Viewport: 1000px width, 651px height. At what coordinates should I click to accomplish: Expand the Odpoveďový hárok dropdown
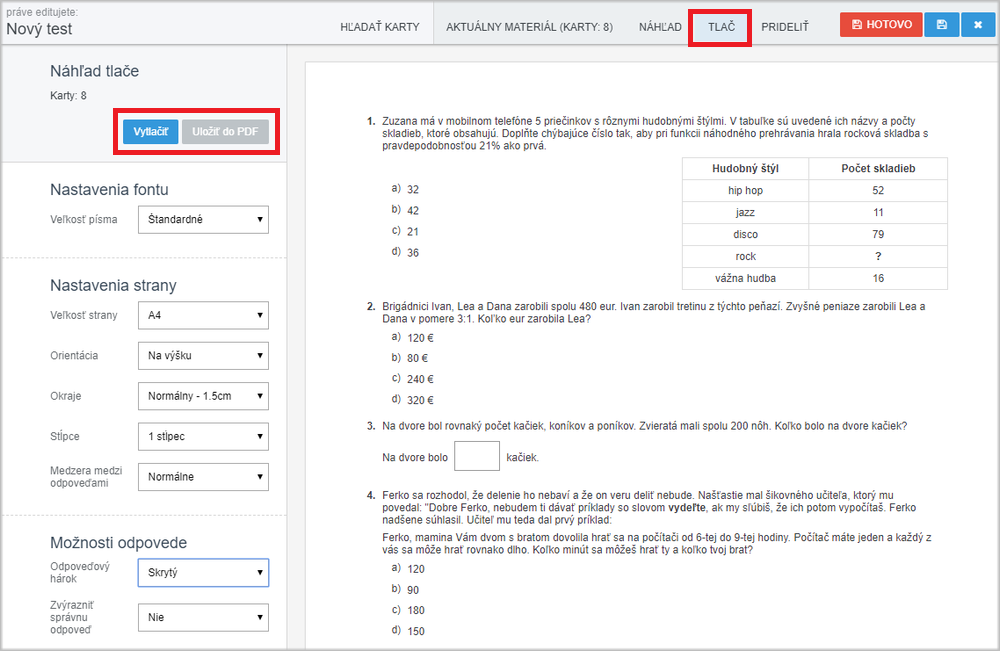(x=203, y=572)
